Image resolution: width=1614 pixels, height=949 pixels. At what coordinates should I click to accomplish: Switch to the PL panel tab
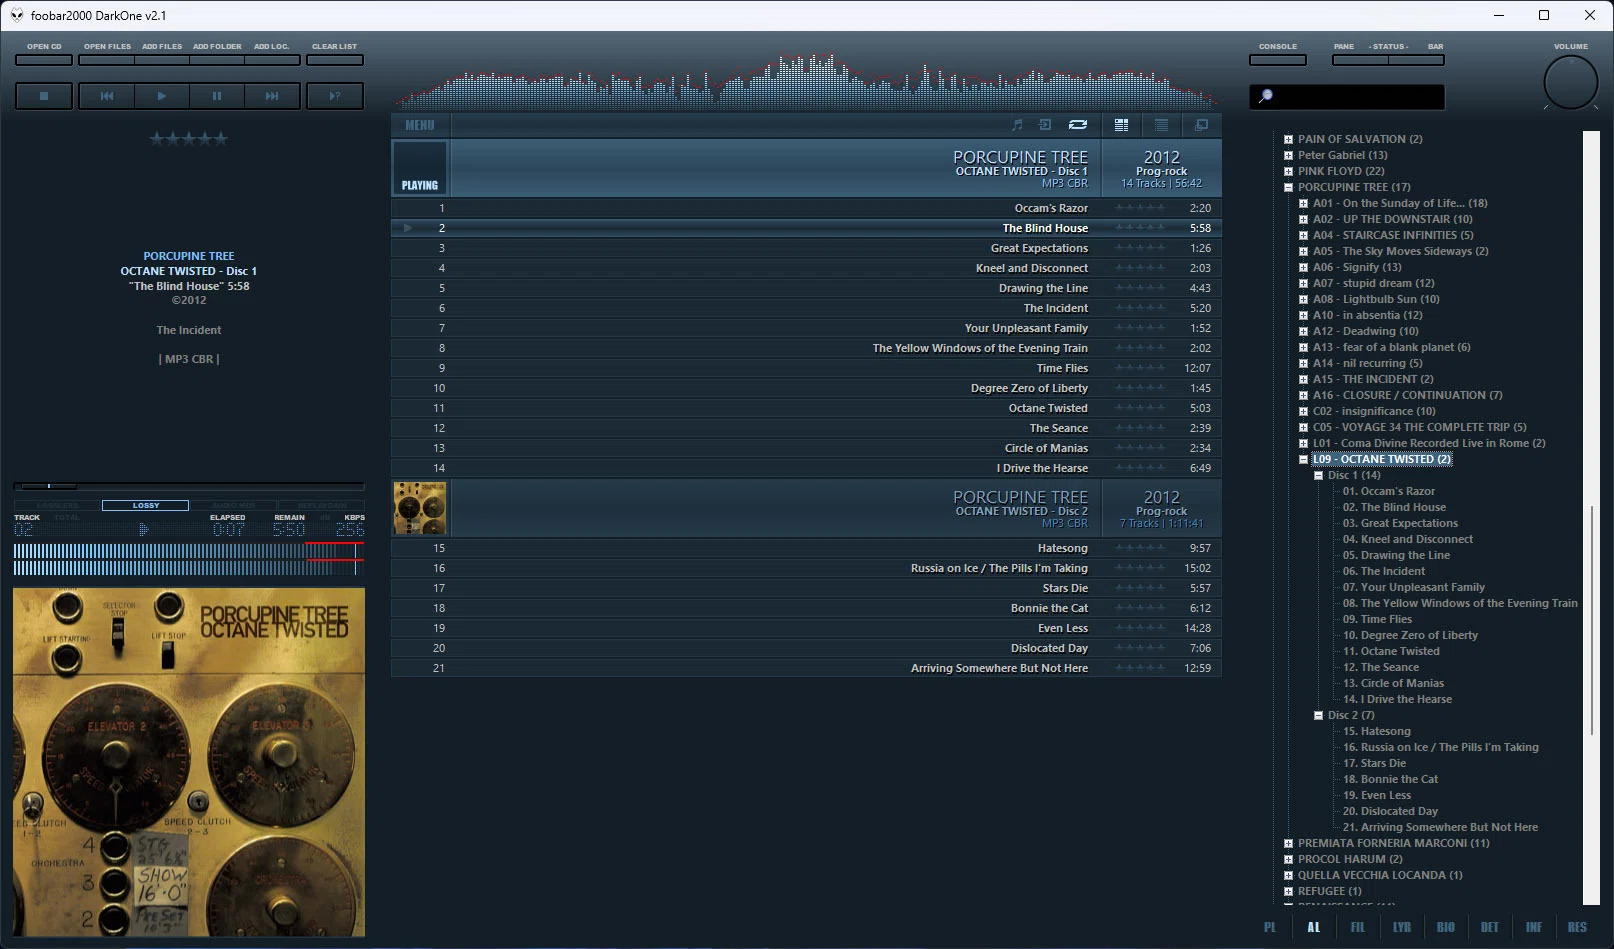pyautogui.click(x=1270, y=927)
